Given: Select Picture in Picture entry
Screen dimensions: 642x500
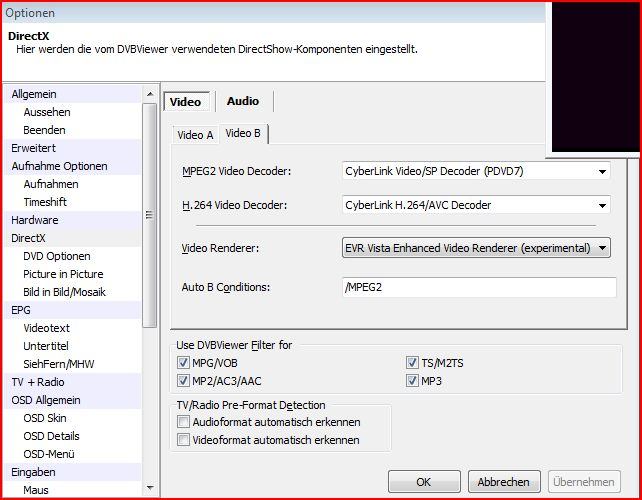Looking at the screenshot, I should pos(73,274).
